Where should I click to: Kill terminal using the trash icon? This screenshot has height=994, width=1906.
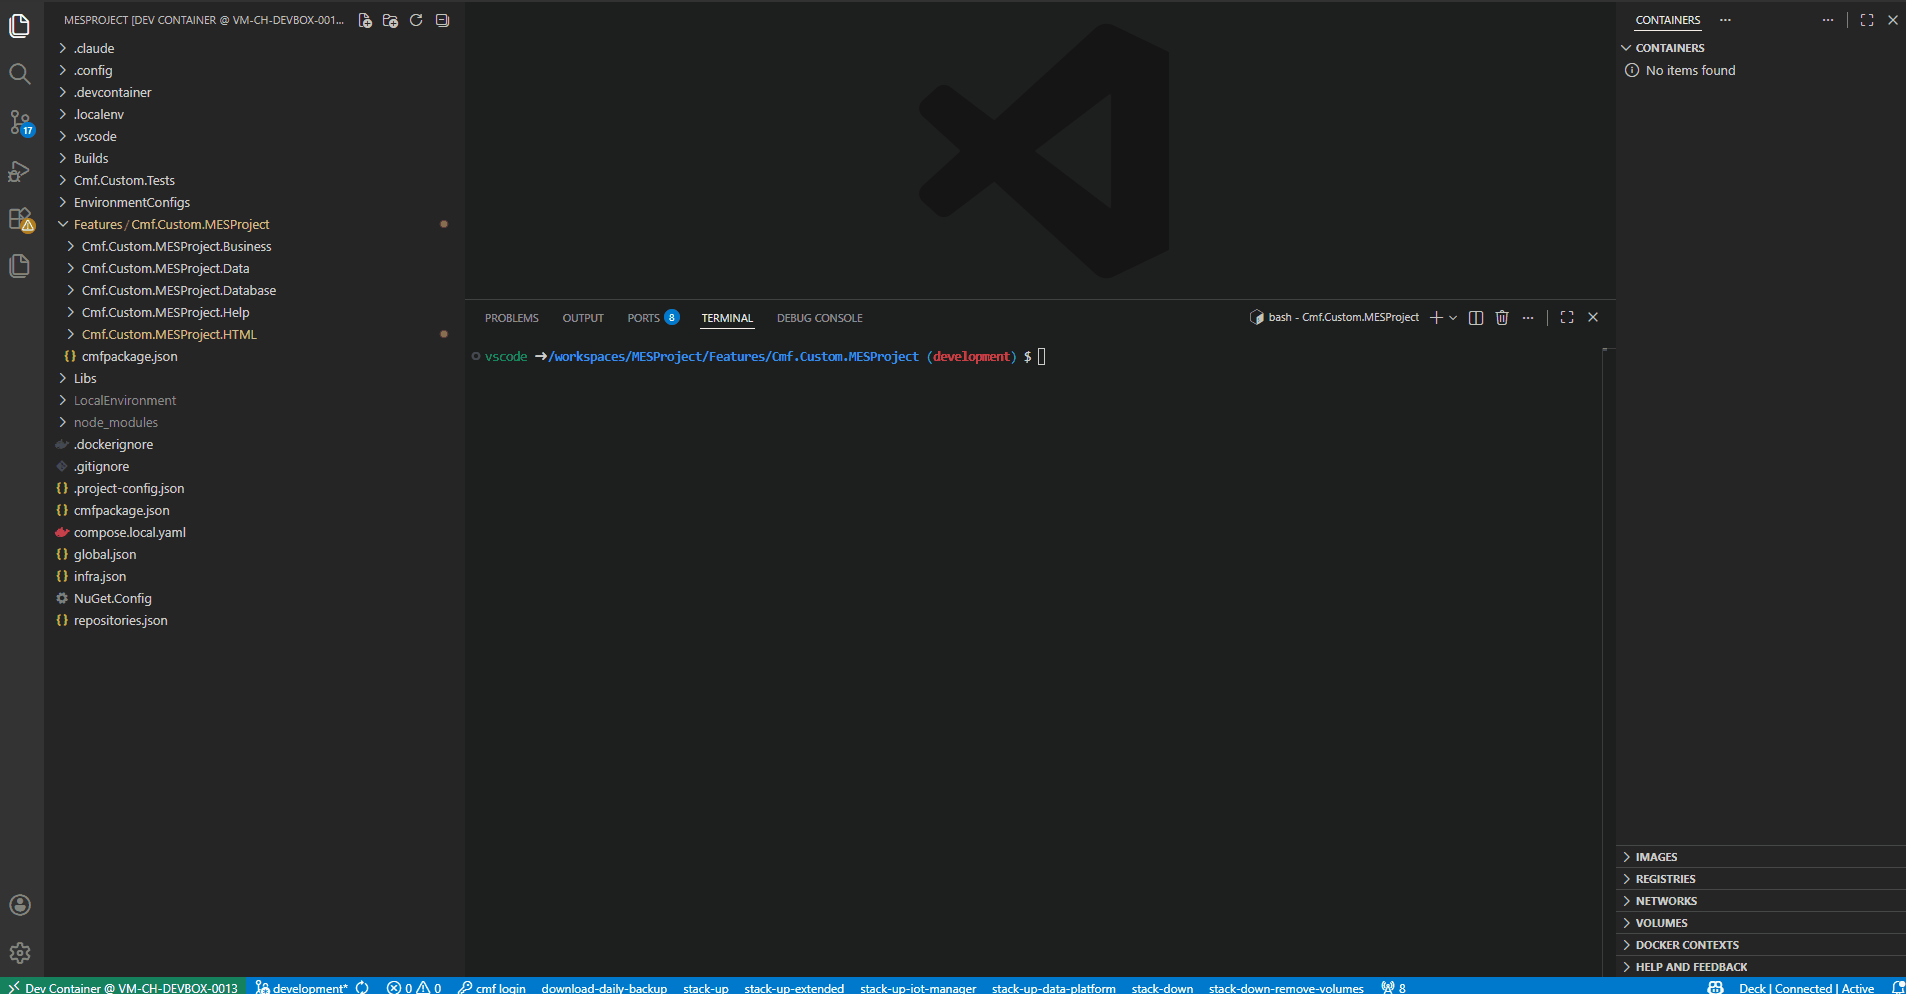(1501, 318)
